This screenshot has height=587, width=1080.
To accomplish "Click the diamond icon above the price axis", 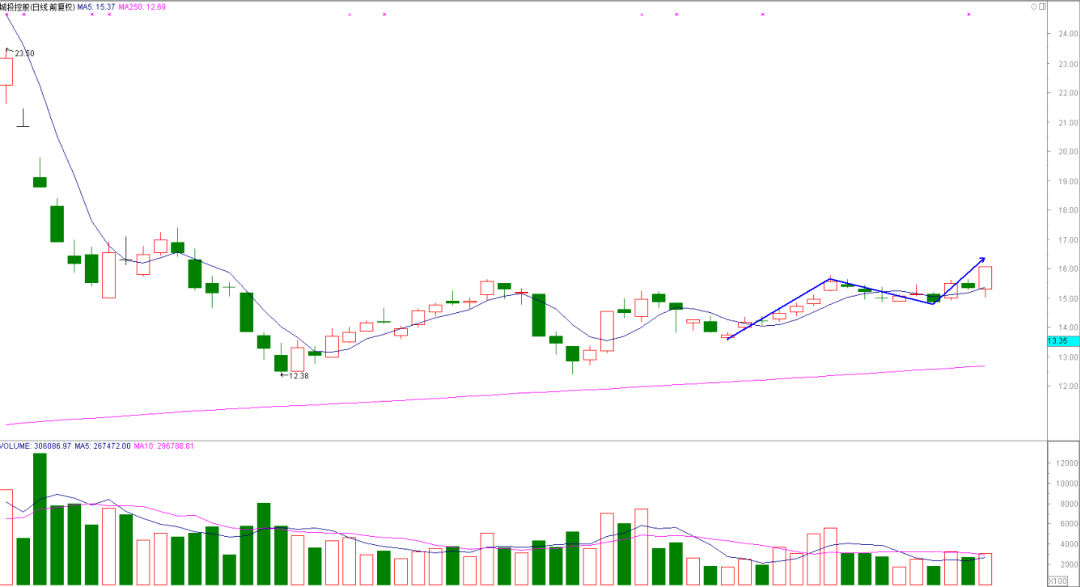I will pyautogui.click(x=1034, y=7).
